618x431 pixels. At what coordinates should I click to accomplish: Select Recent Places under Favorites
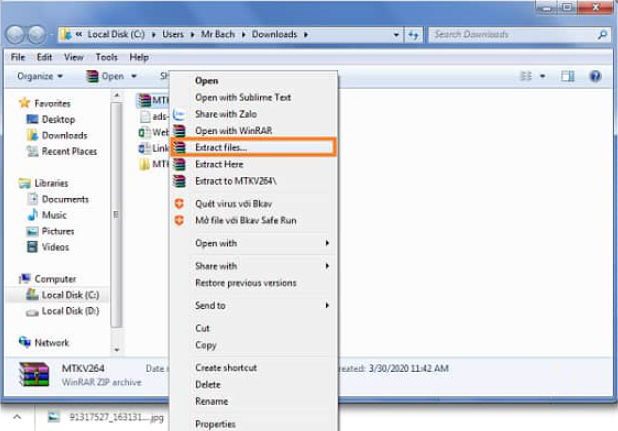[x=69, y=151]
